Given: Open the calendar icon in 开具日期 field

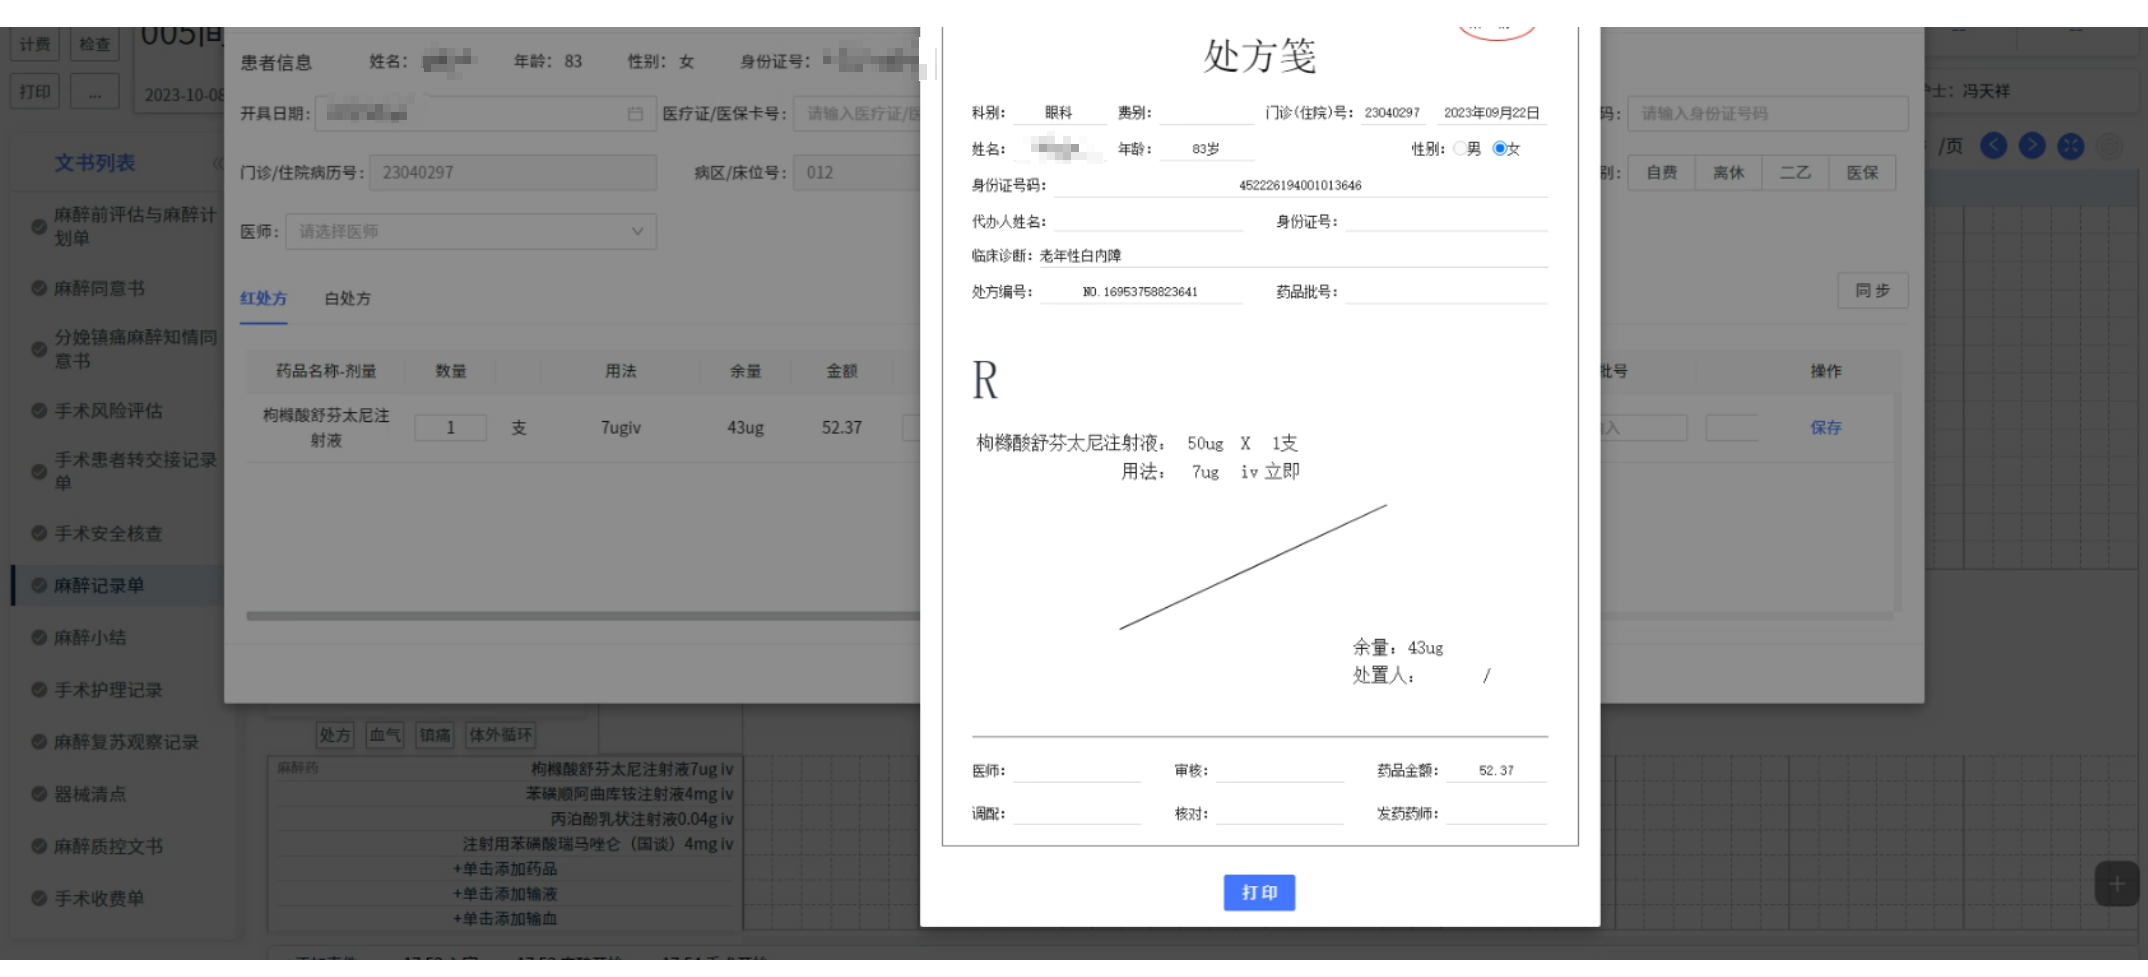Looking at the screenshot, I should [635, 114].
